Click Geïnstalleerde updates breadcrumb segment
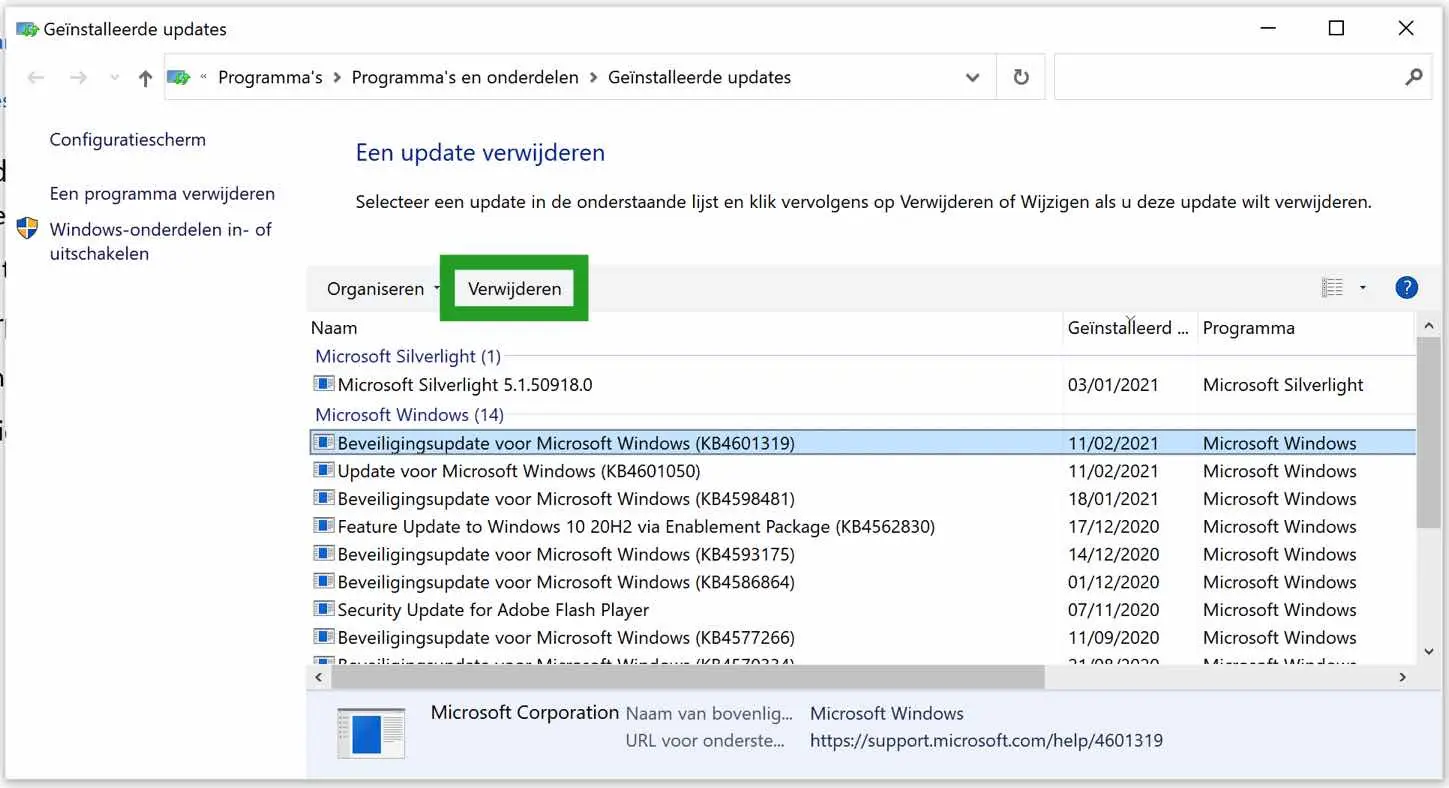Screen dimensions: 1449x788 [699, 78]
